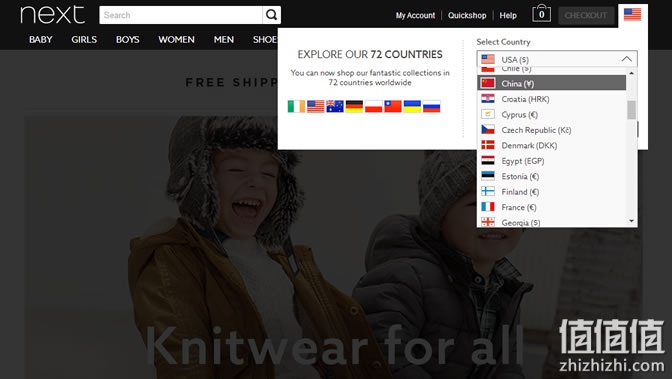Click the search magnifier icon
672x379 pixels.
click(x=271, y=15)
